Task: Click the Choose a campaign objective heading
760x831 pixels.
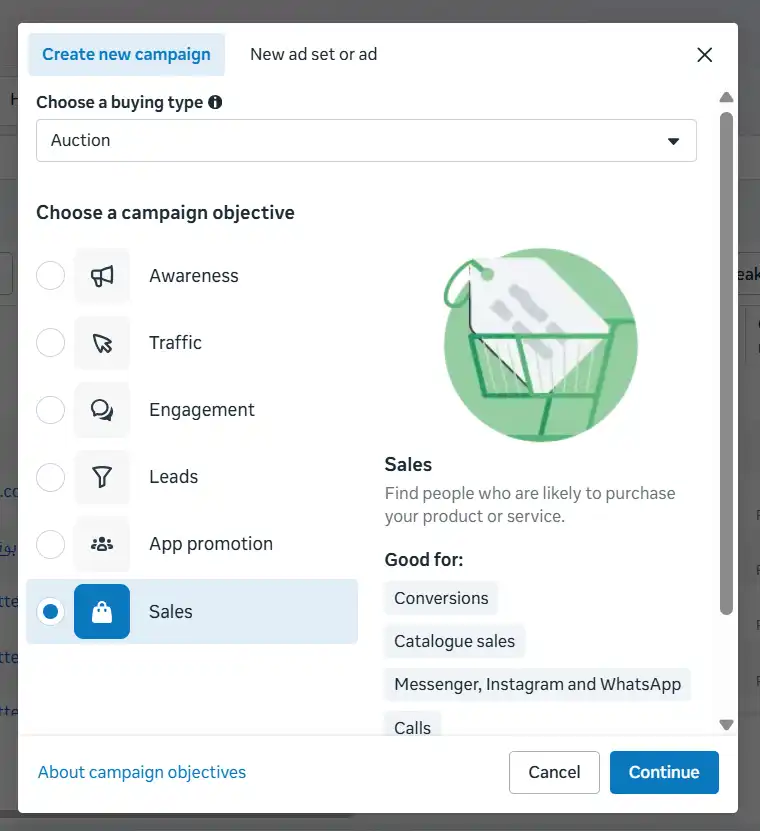Action: pos(165,213)
